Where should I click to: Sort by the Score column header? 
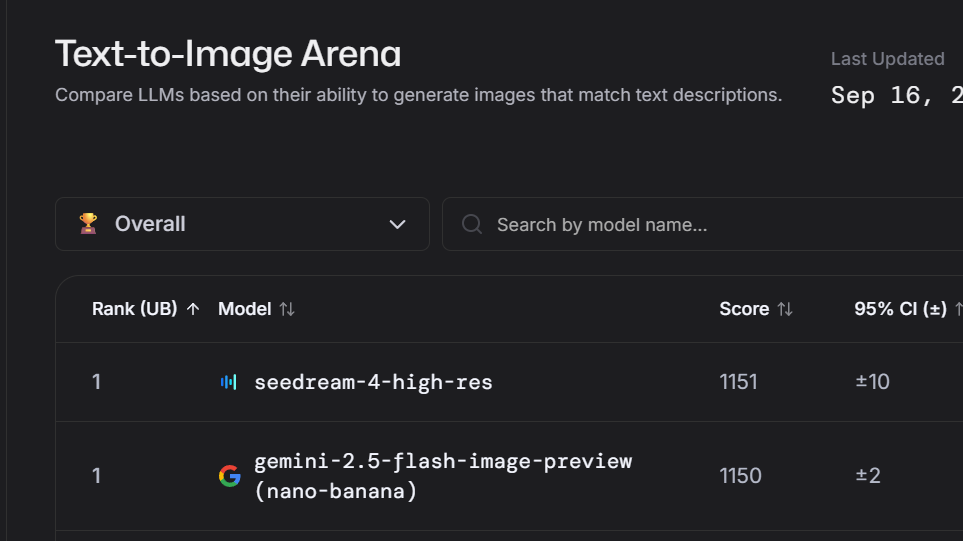coord(744,309)
